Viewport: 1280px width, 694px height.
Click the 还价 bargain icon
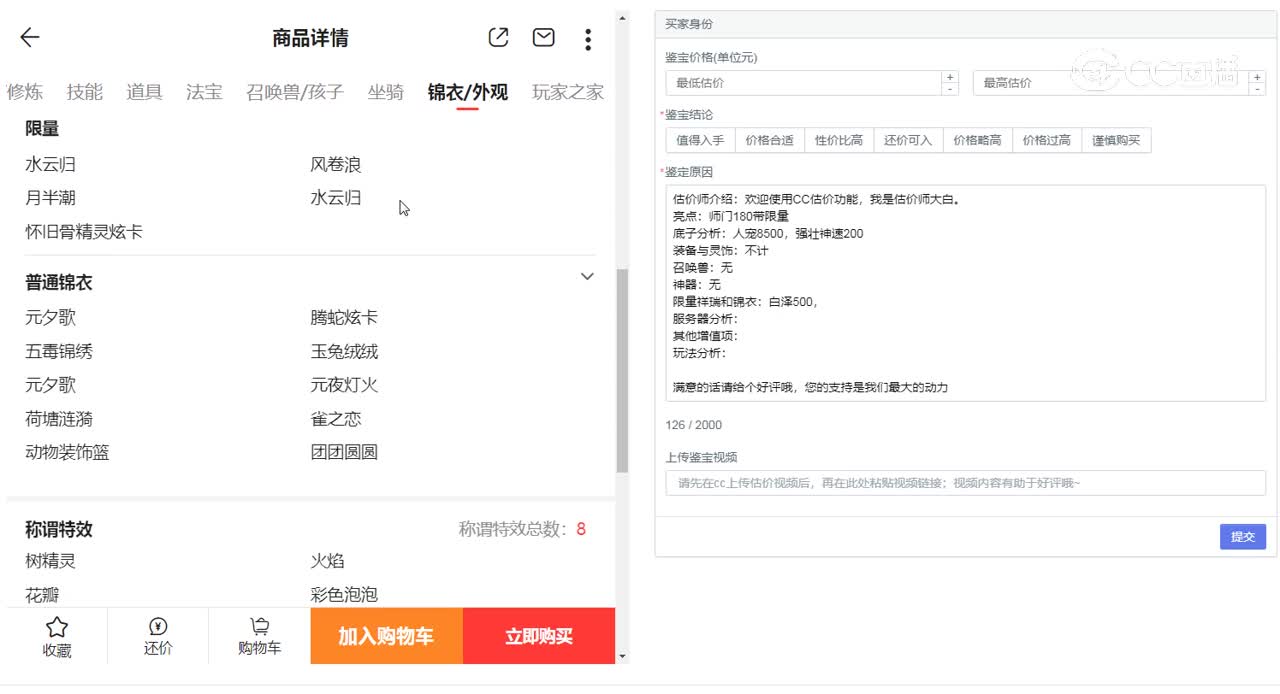point(157,635)
